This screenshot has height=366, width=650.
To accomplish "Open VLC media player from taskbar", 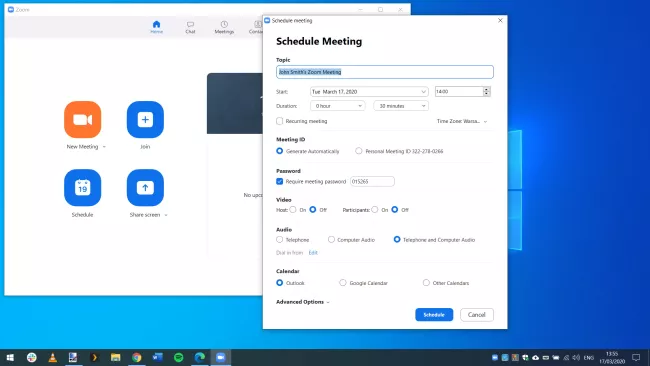I will click(x=53, y=357).
